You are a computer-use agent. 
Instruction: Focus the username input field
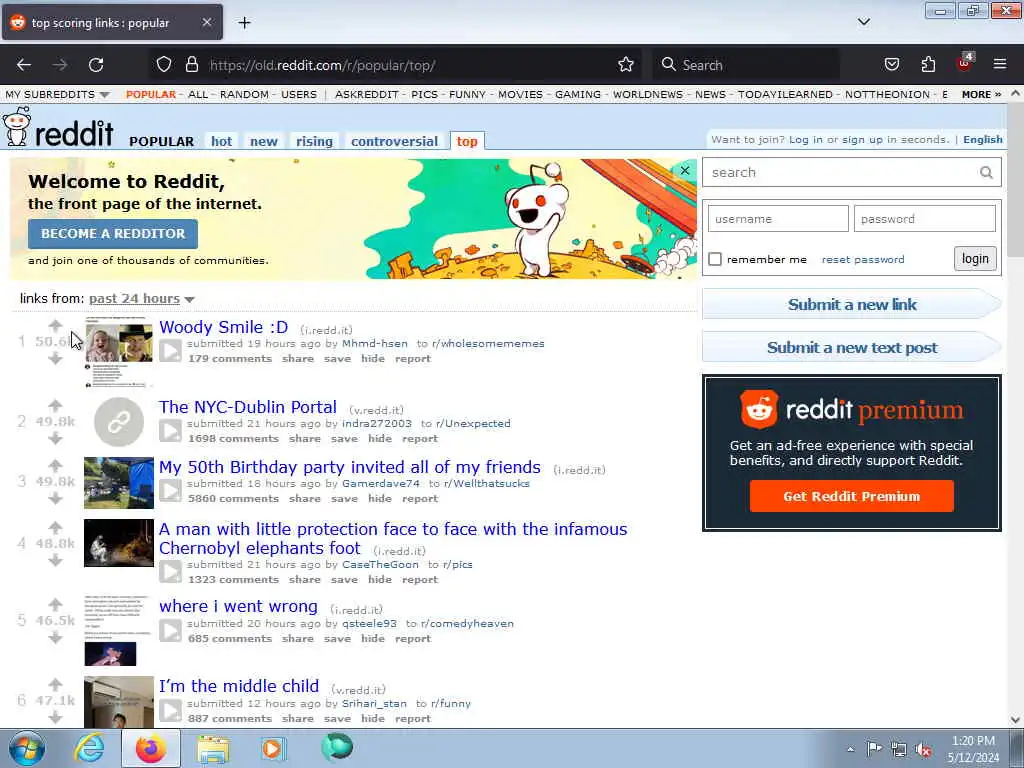click(x=778, y=219)
